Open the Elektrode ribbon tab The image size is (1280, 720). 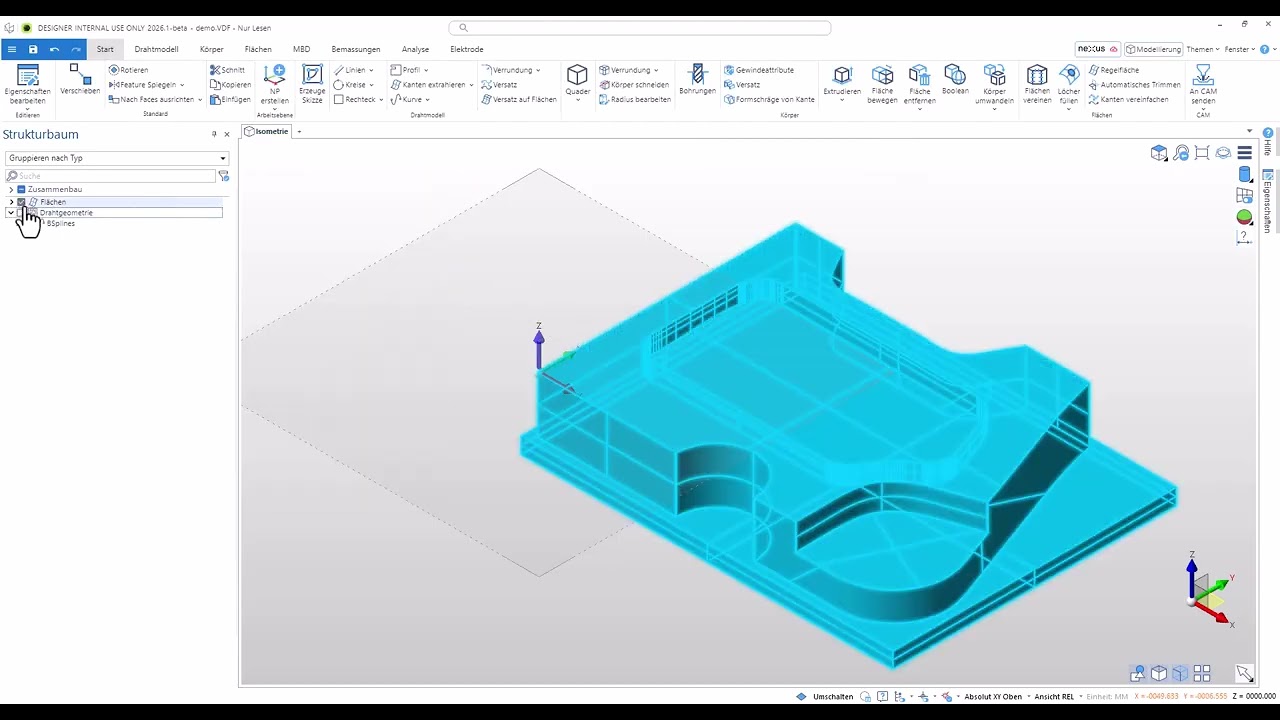coord(467,49)
